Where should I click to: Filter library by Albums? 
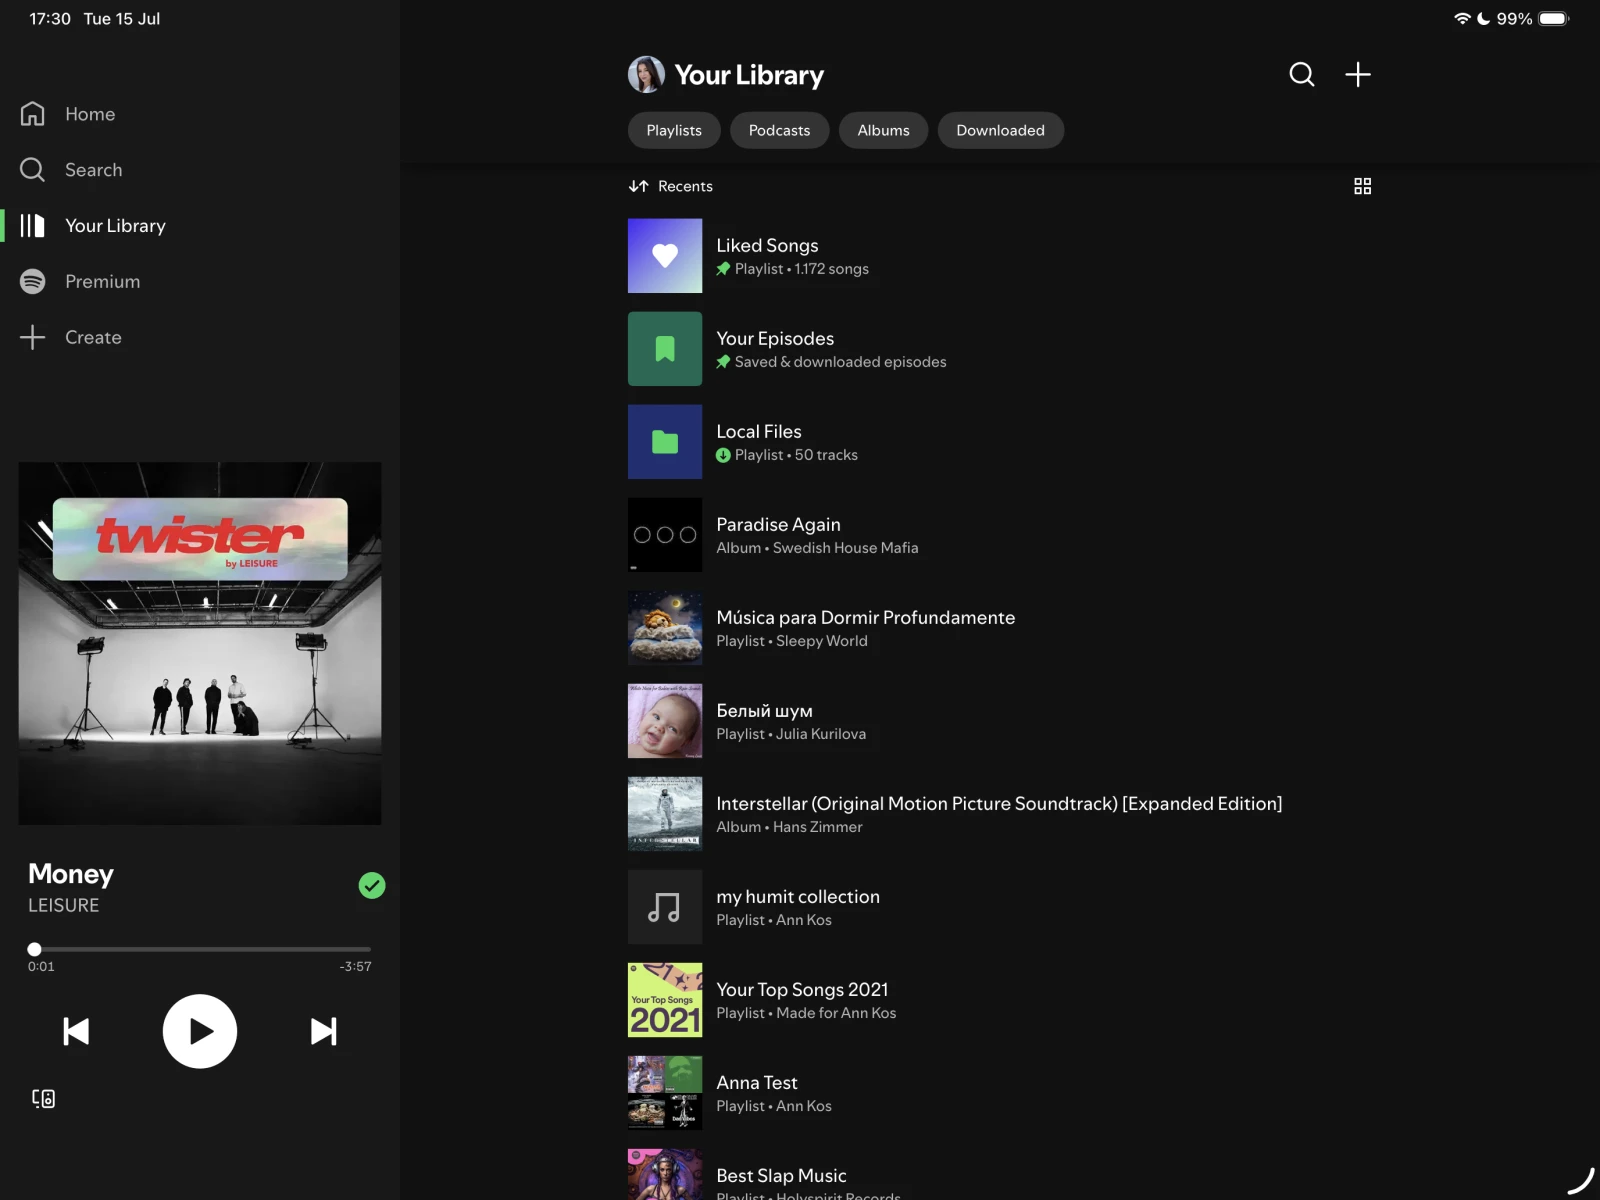(x=883, y=130)
